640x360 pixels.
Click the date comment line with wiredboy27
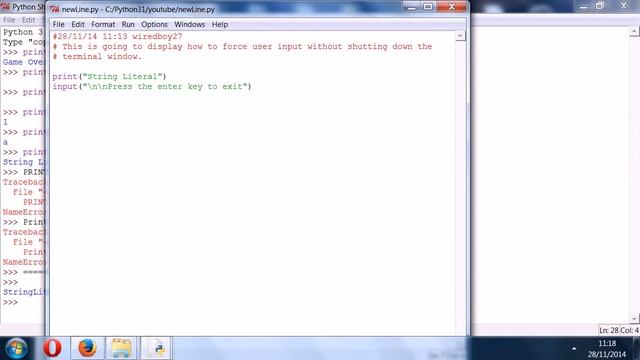[x=117, y=36]
